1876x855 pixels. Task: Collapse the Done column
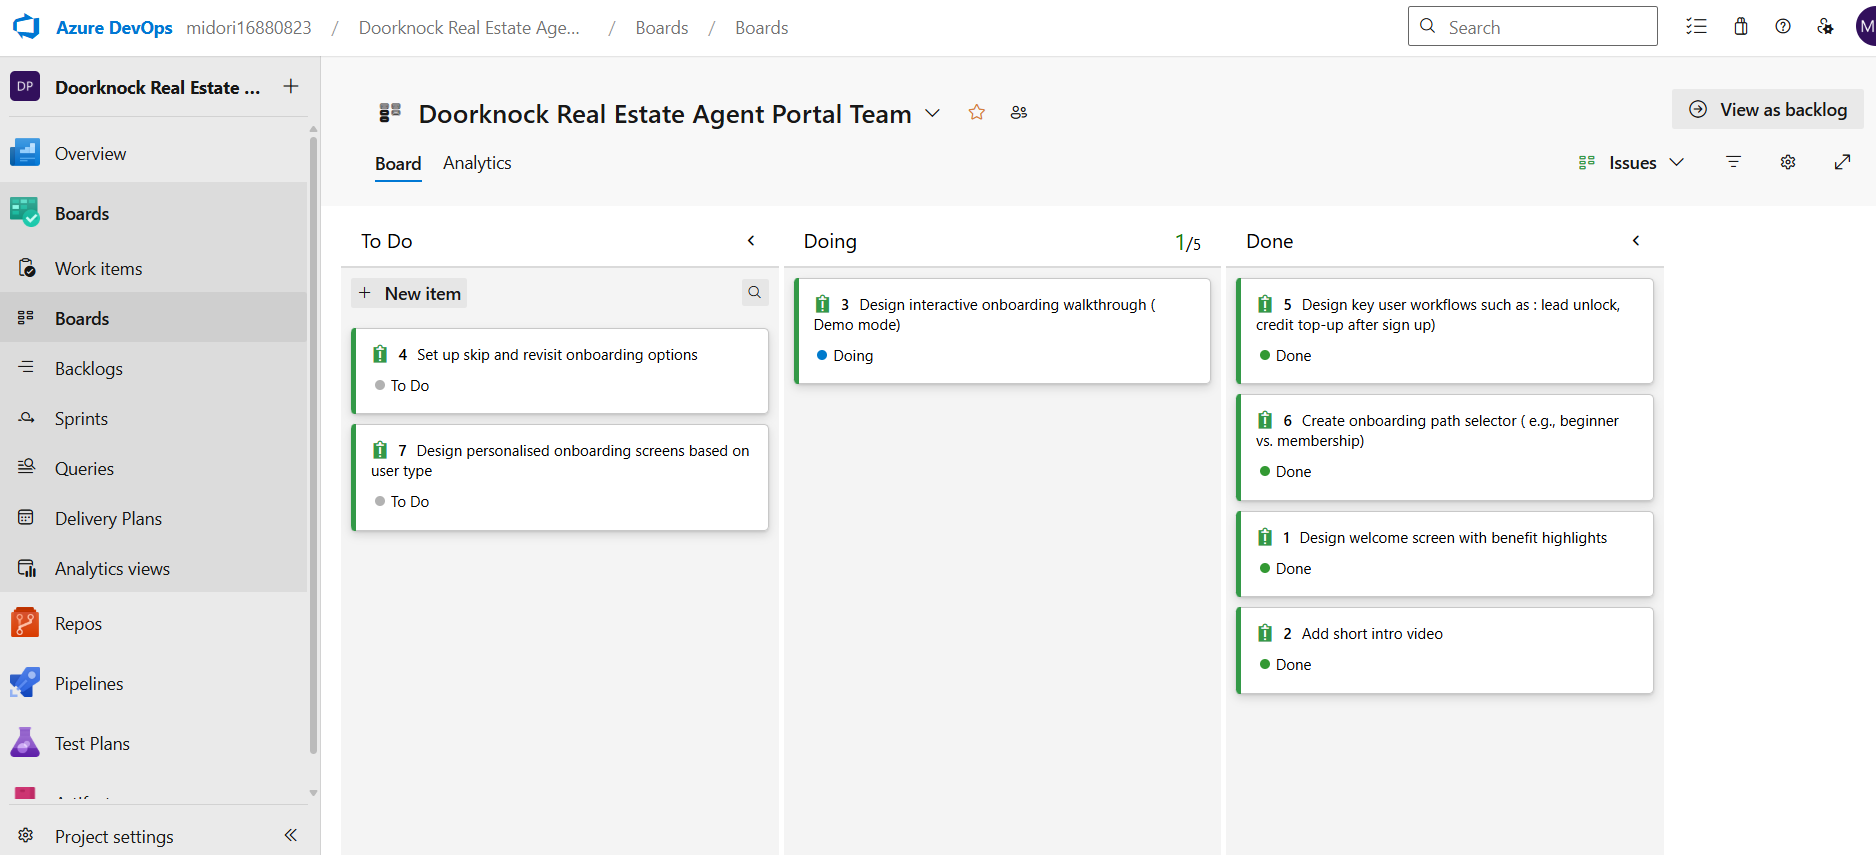[1636, 241]
